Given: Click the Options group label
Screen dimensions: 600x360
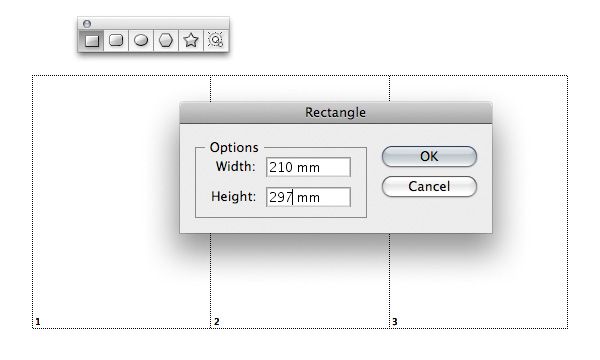Looking at the screenshot, I should [234, 148].
